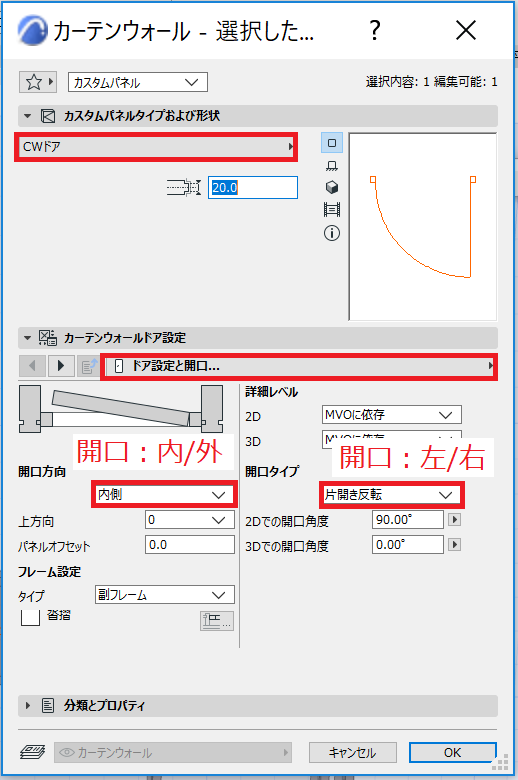Select the 2D symbol preview icon

(x=332, y=143)
